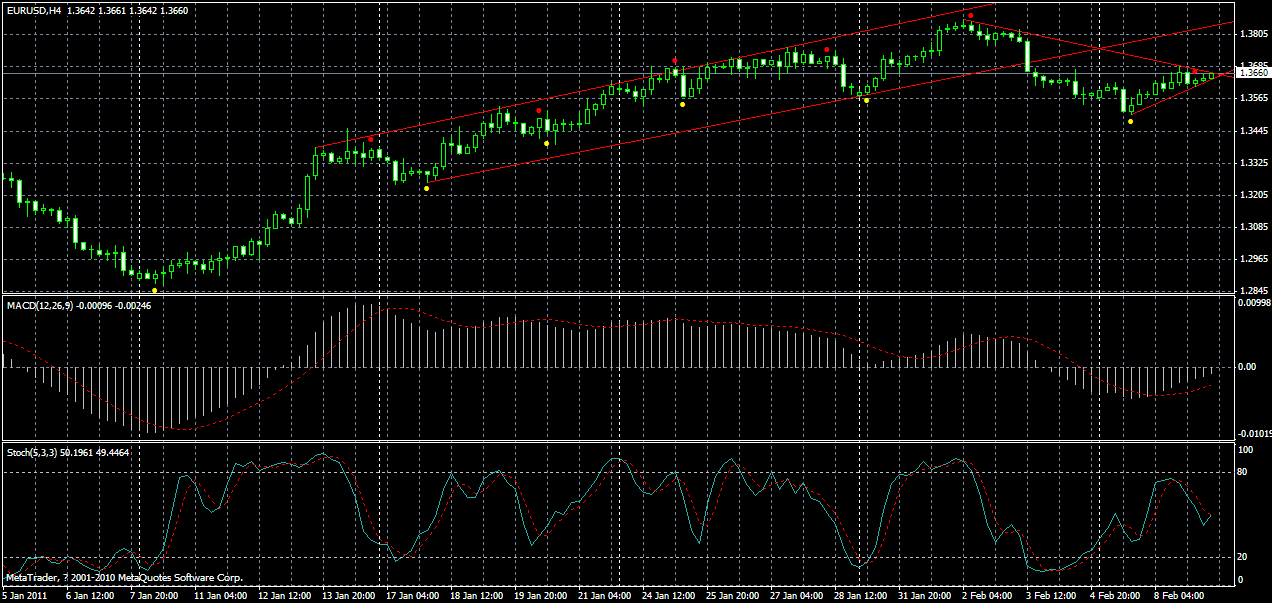Select the red dot marker near 13 Jan
1272x603 pixels.
(x=371, y=140)
